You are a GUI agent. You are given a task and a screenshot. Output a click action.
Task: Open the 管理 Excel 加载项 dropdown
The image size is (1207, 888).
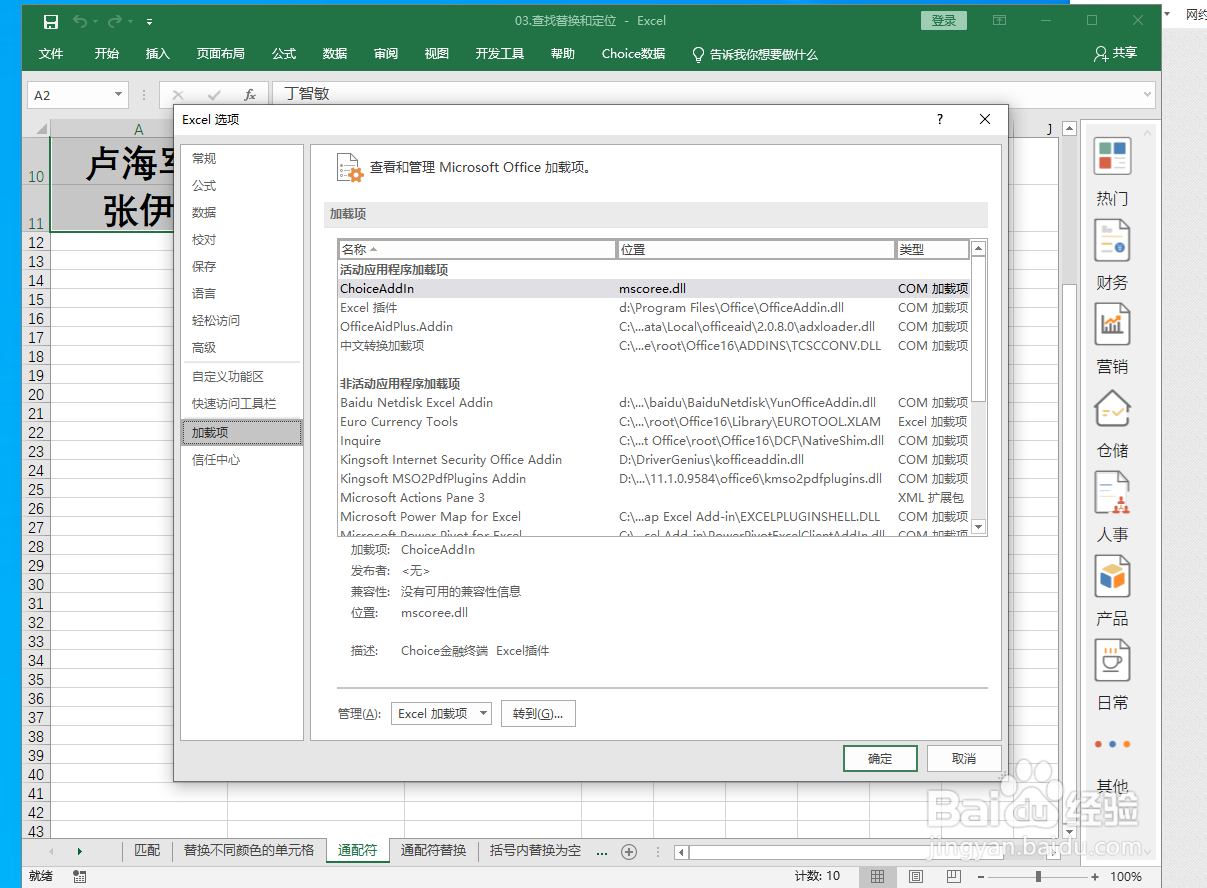441,713
